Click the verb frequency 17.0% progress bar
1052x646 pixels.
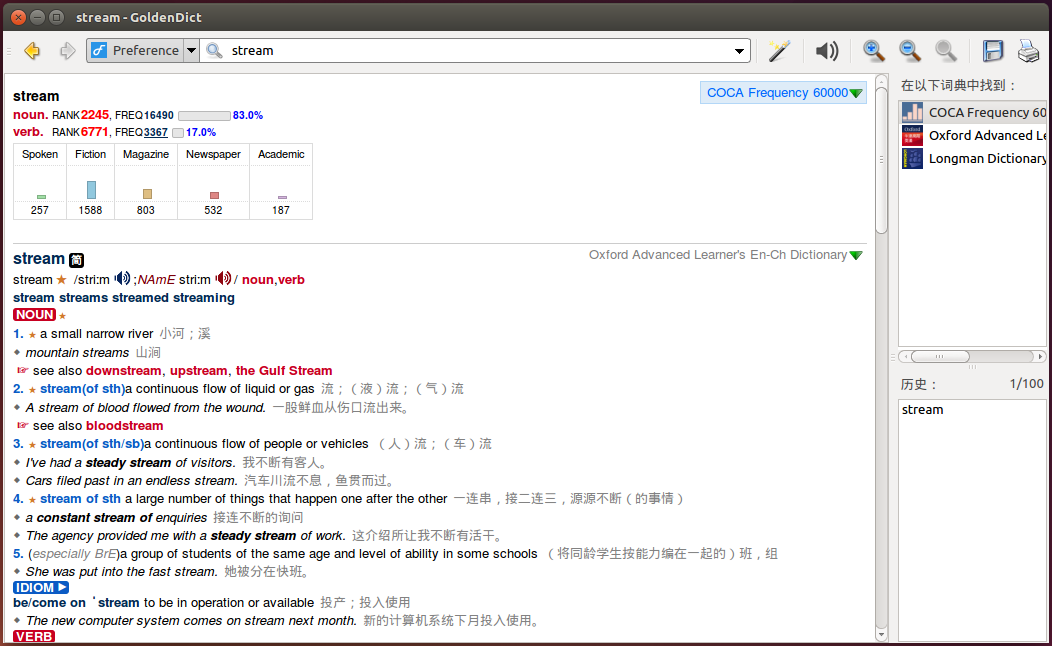178,133
